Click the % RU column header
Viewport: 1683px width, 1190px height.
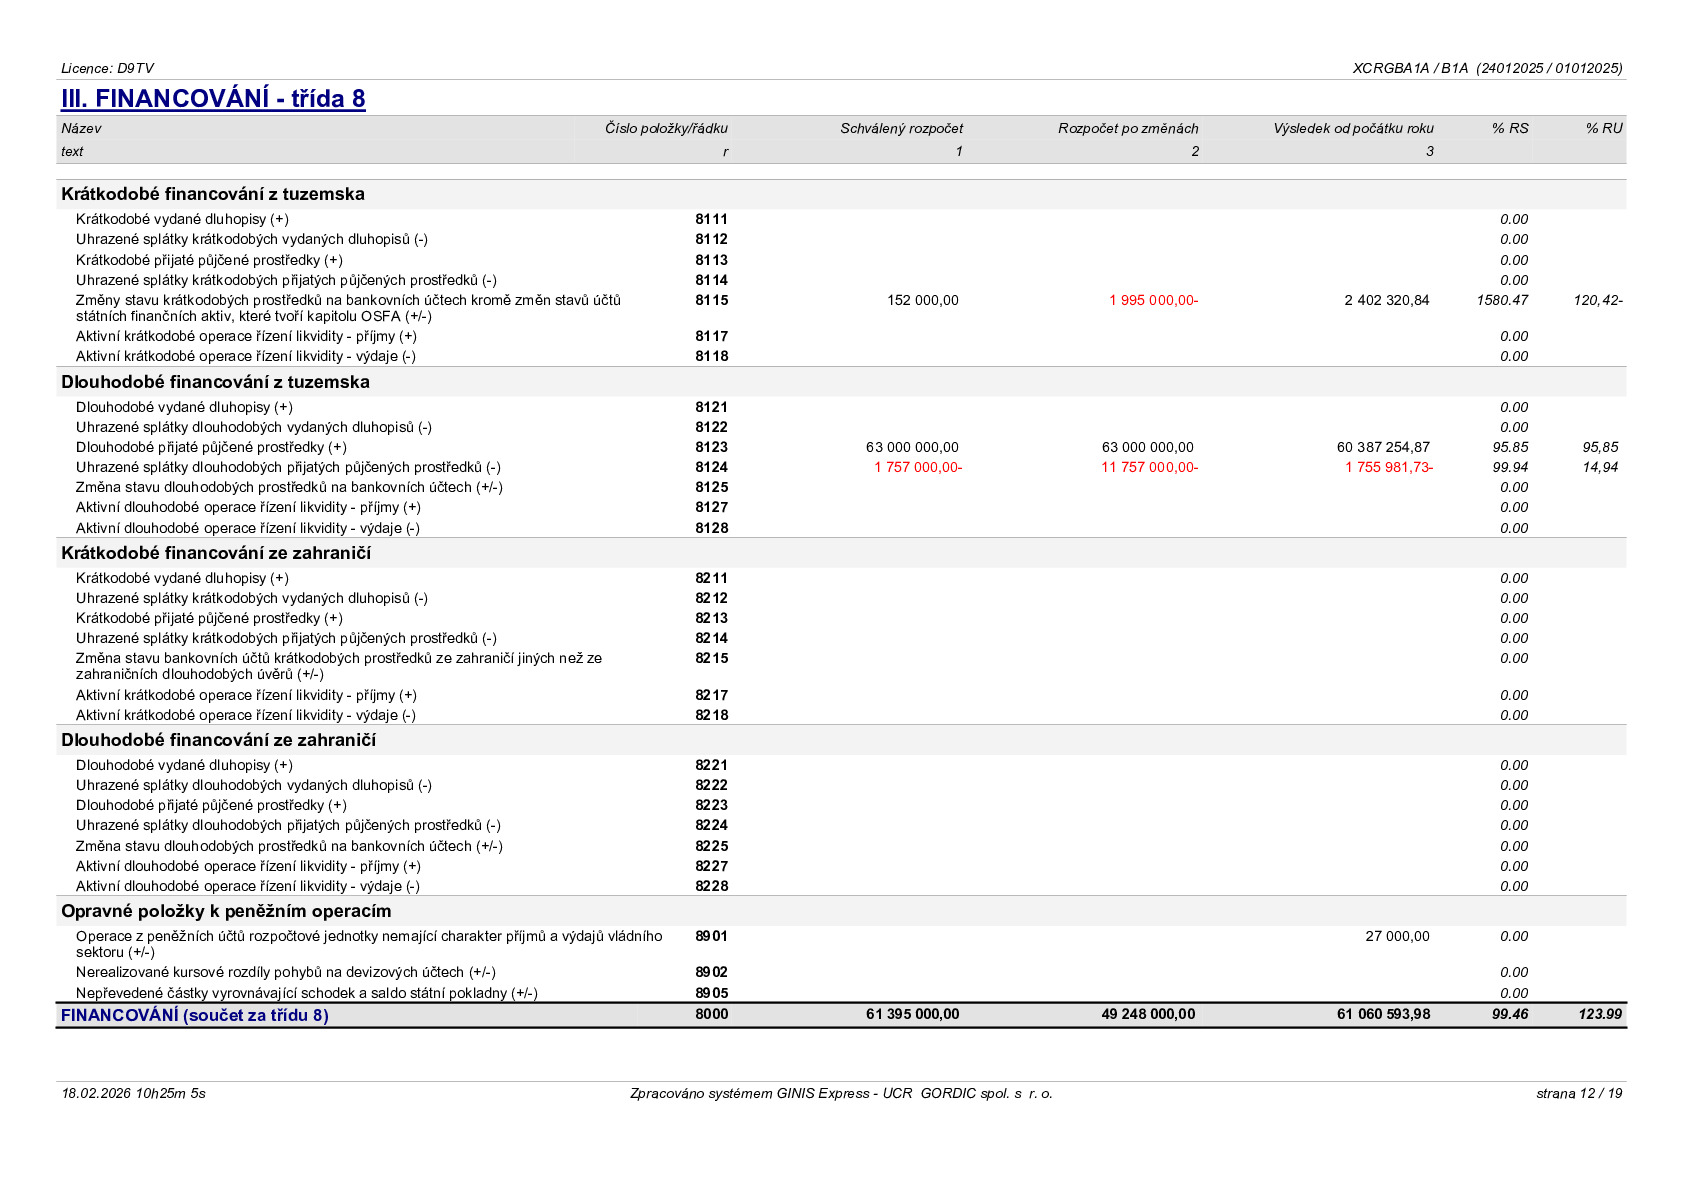1604,128
